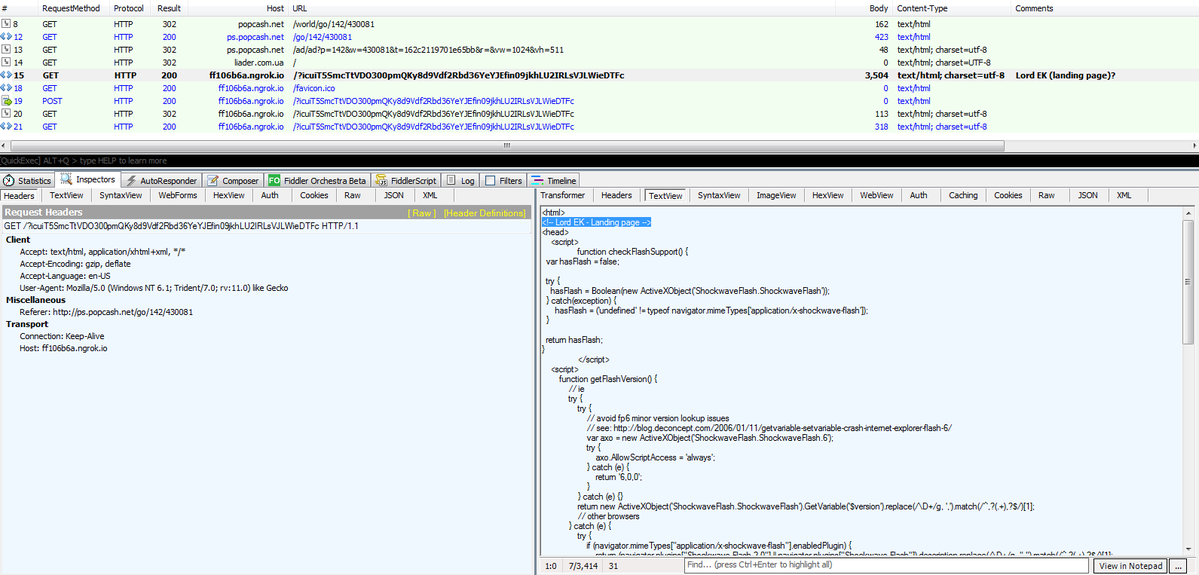Click the Comments column header
The image size is (1199, 575).
(x=1105, y=8)
